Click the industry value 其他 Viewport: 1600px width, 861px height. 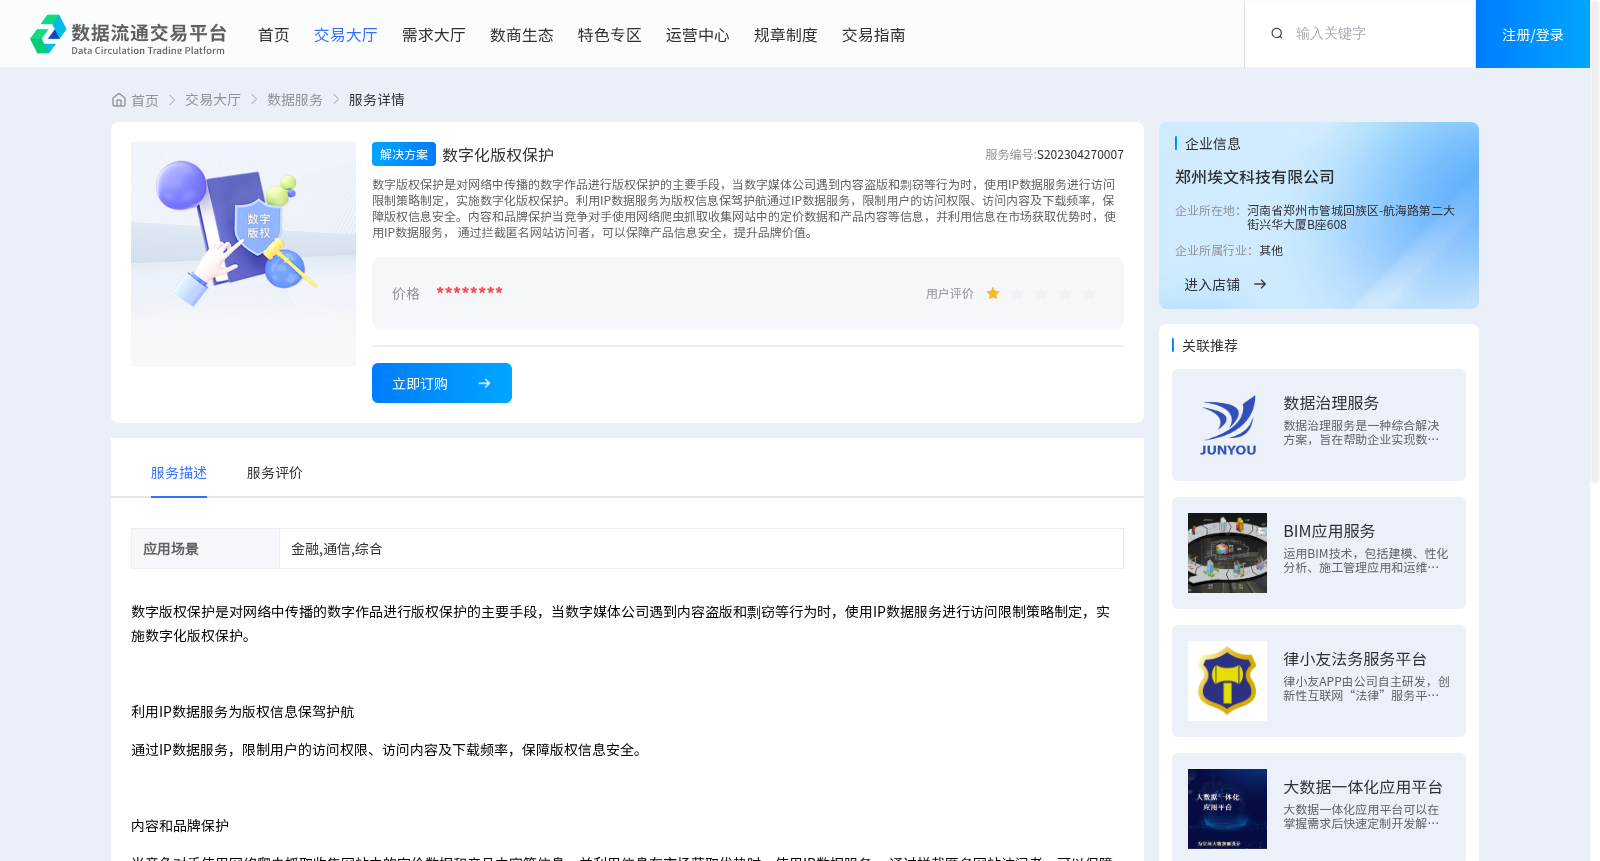[1271, 251]
